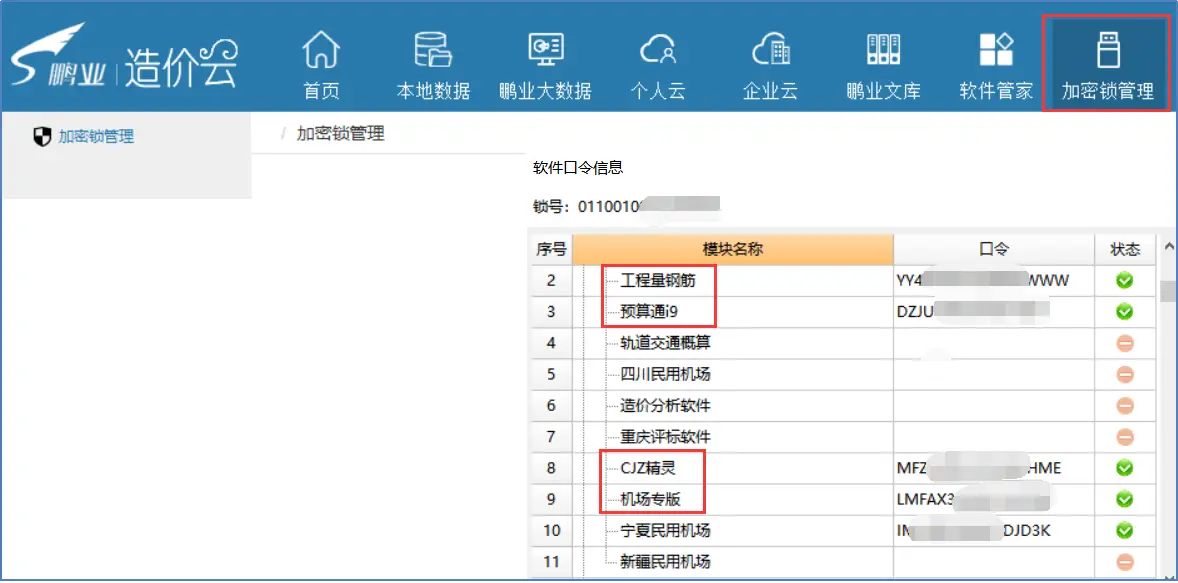Click row number 8 cell
Image resolution: width=1178 pixels, height=583 pixels.
[551, 468]
